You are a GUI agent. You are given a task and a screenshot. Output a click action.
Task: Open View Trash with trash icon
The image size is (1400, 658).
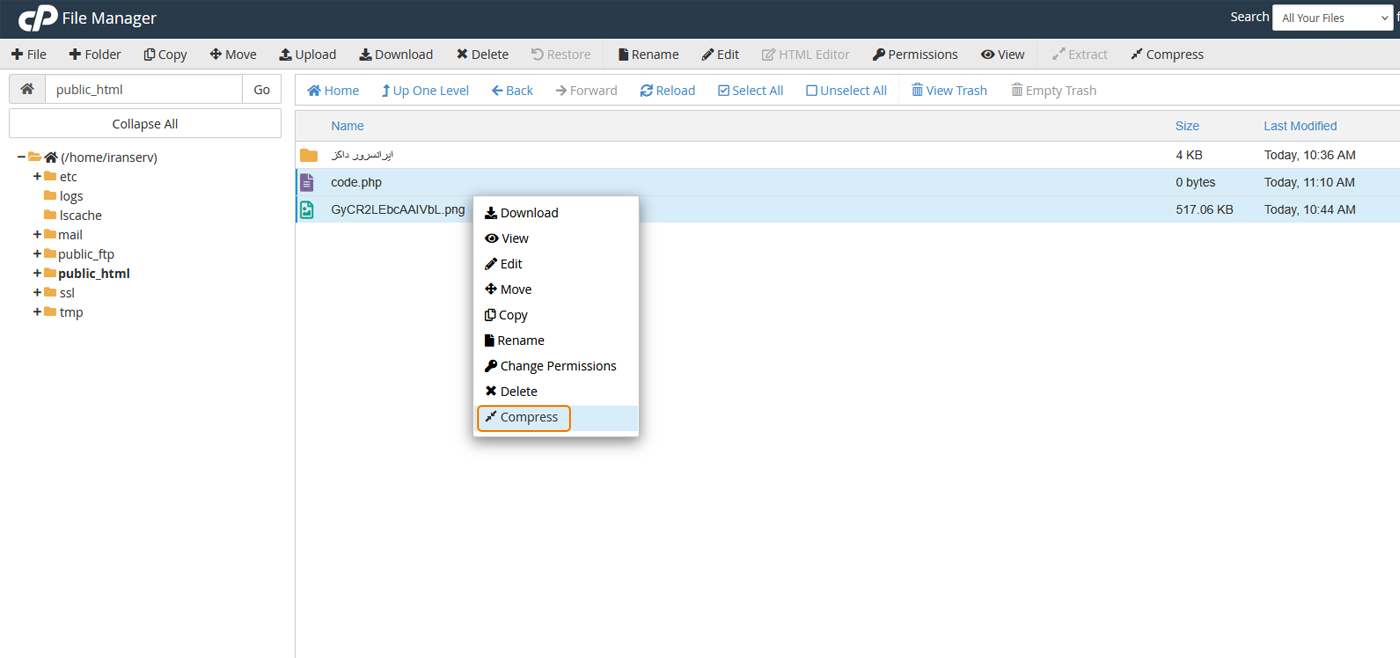917,91
